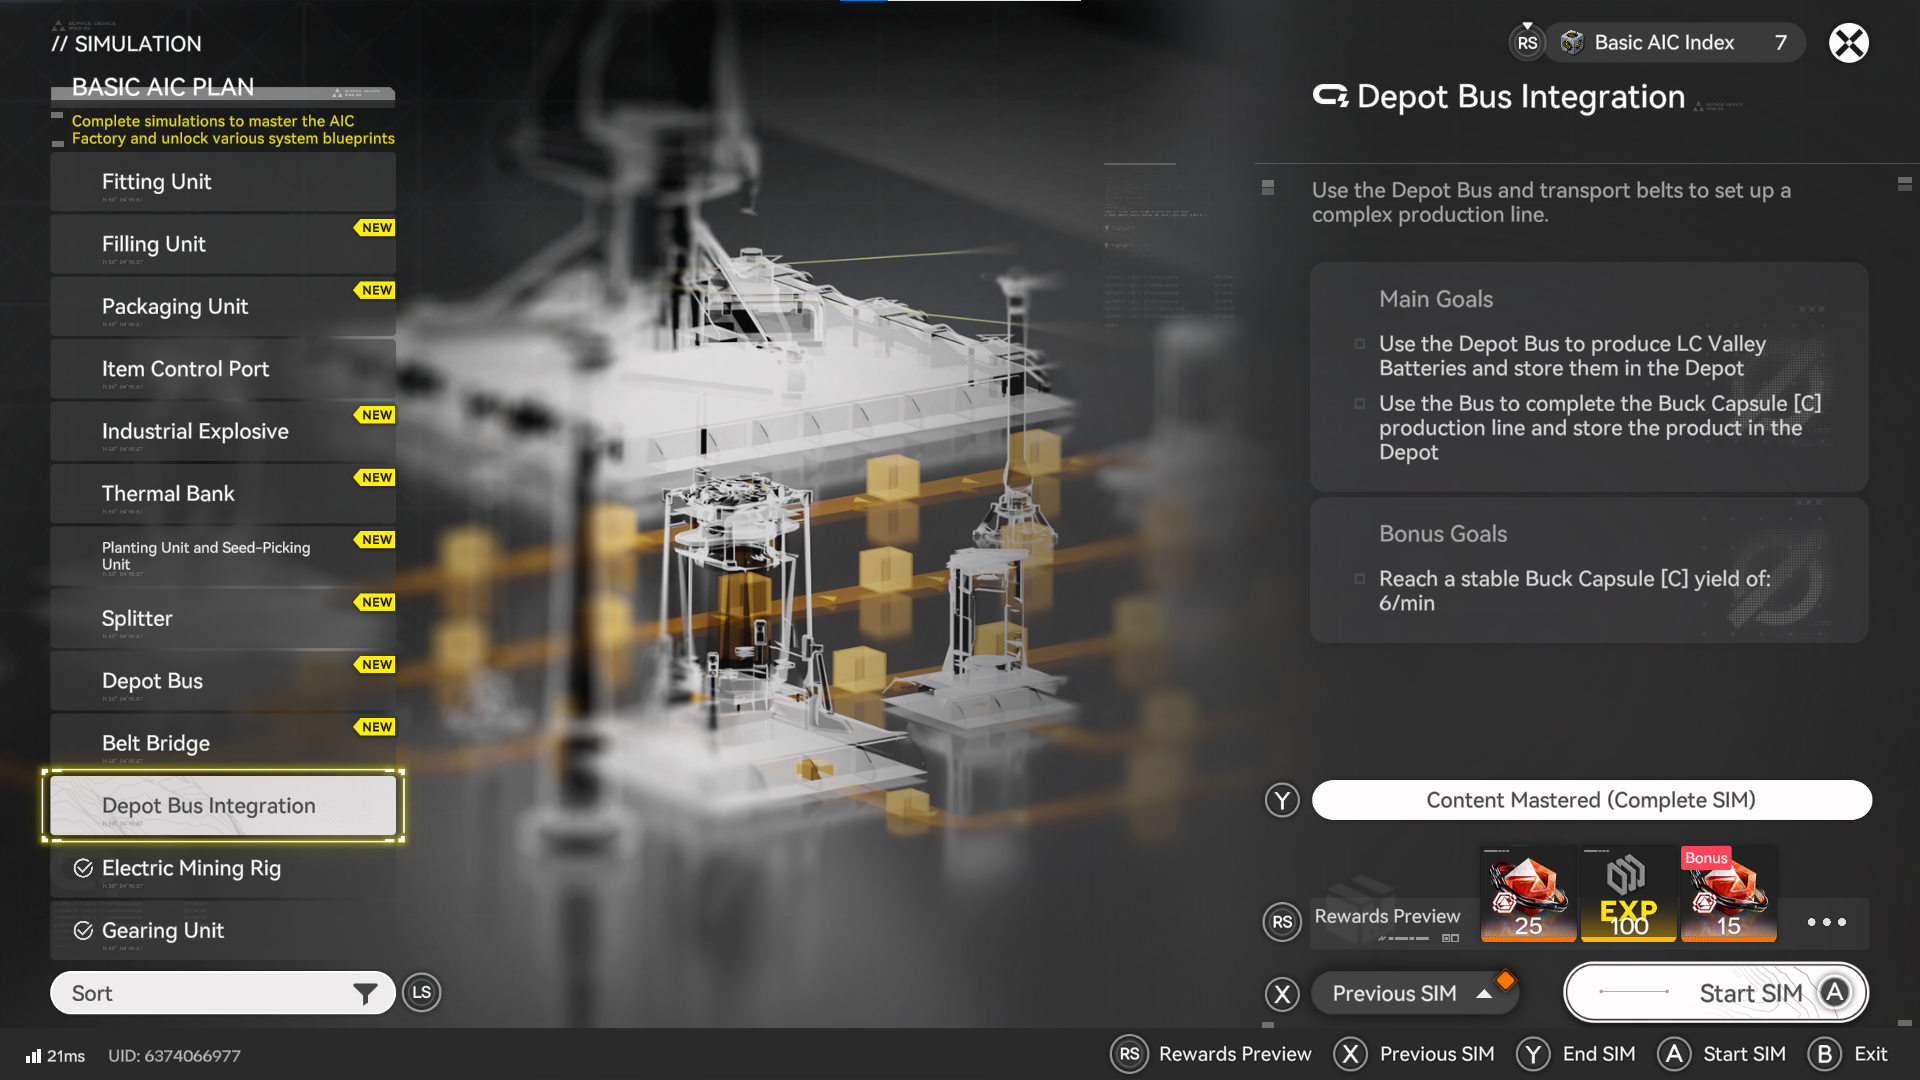Viewport: 1920px width, 1080px height.
Task: Click the Electric Mining Rig completed checkmark
Action: click(x=84, y=868)
